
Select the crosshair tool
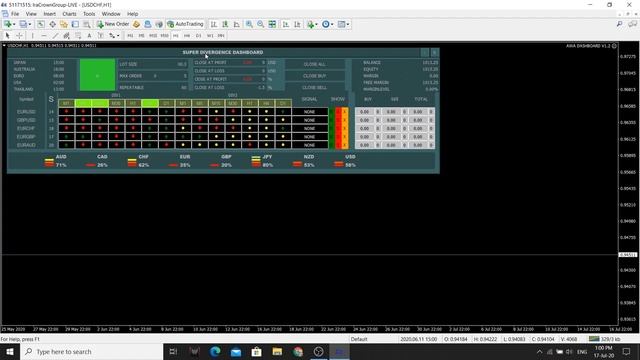[19, 36]
